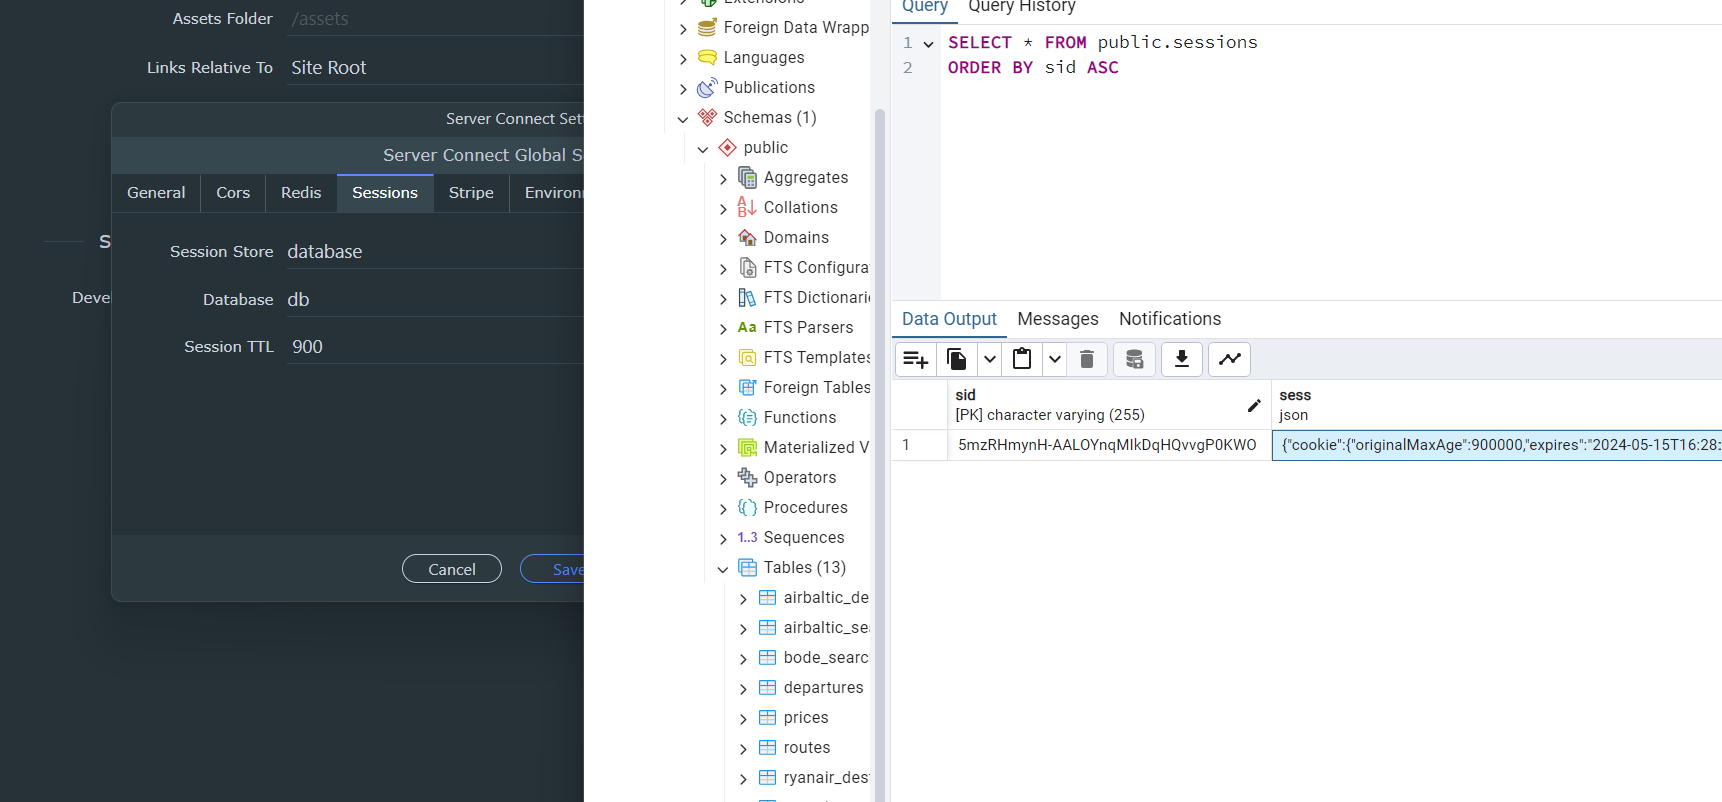
Task: Select the sess JSON cell in row 1
Action: pyautogui.click(x=1497, y=445)
